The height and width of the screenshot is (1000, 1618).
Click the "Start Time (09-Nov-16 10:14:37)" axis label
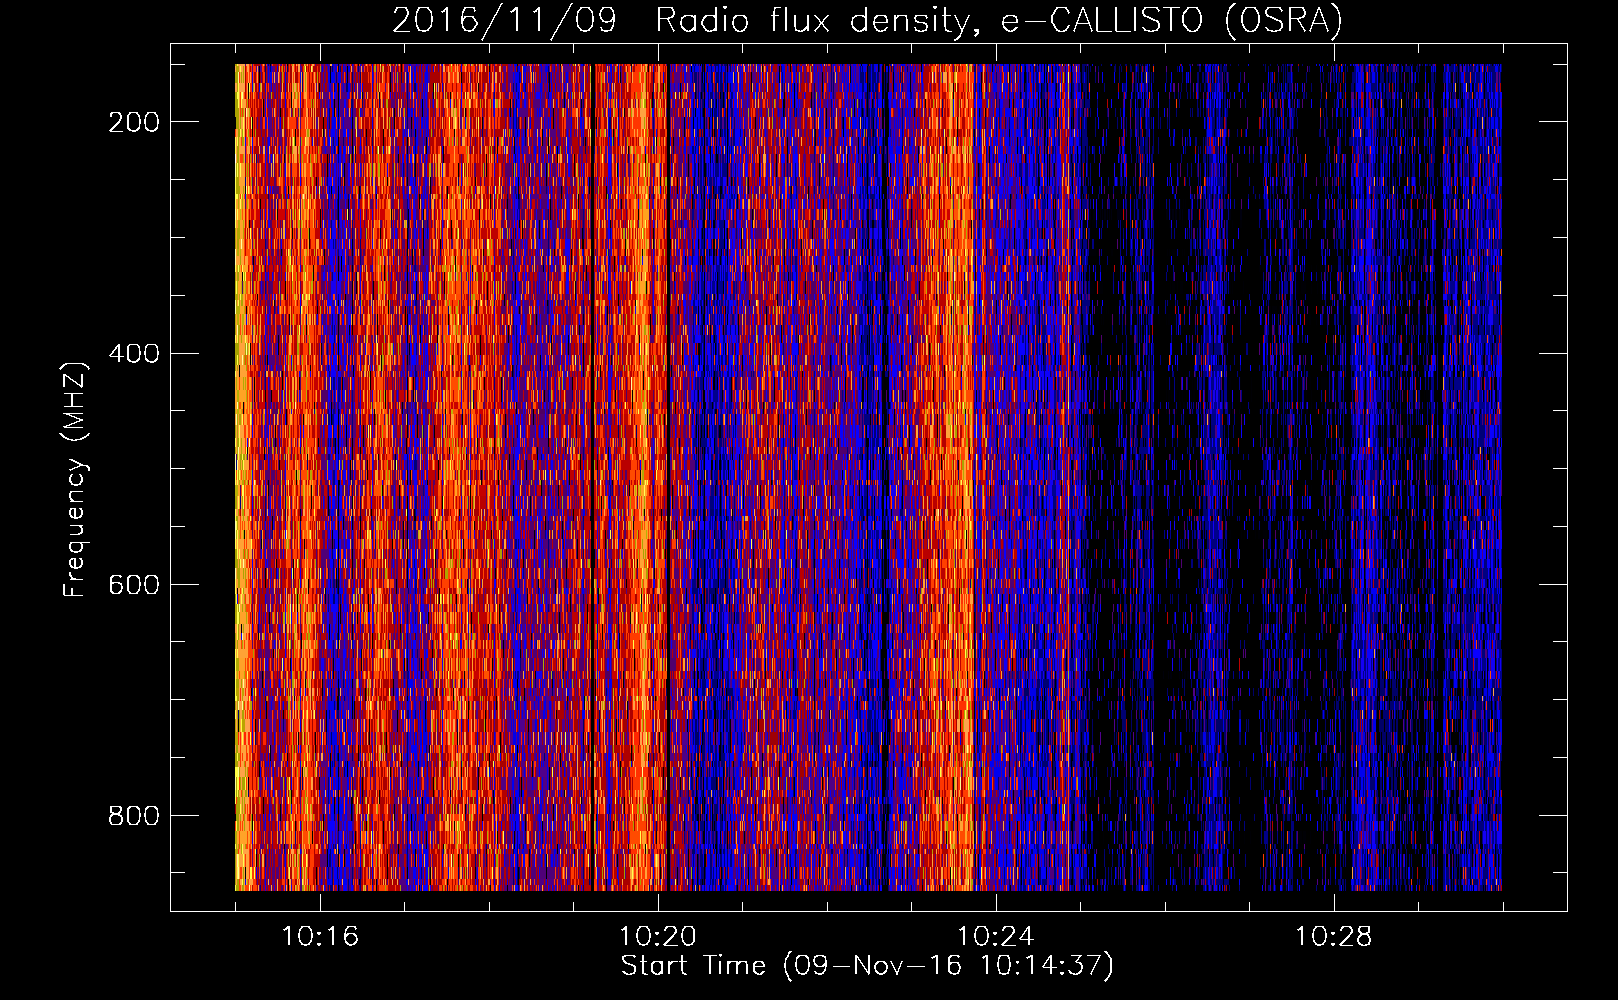click(x=867, y=966)
